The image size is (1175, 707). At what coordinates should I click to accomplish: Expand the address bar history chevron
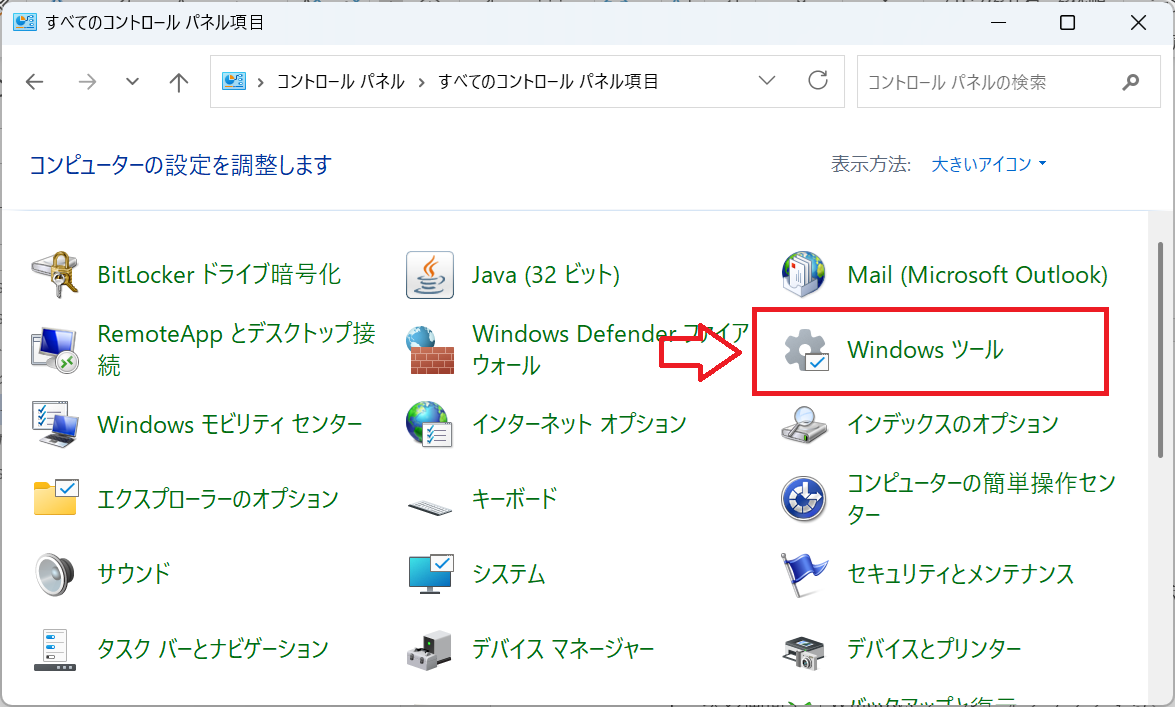point(767,80)
